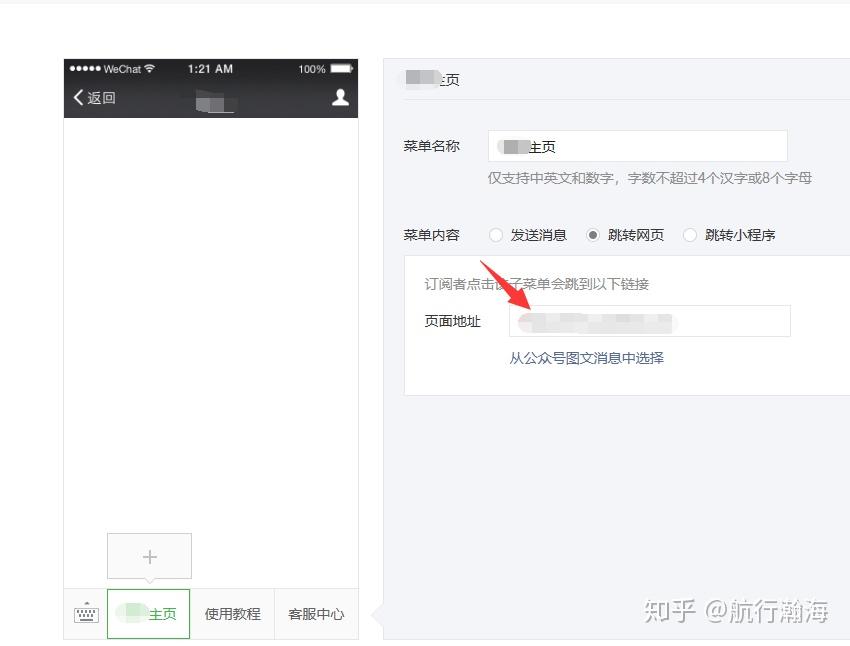Click the 菜单名称 input field
Viewport: 850px width, 646px height.
click(638, 146)
